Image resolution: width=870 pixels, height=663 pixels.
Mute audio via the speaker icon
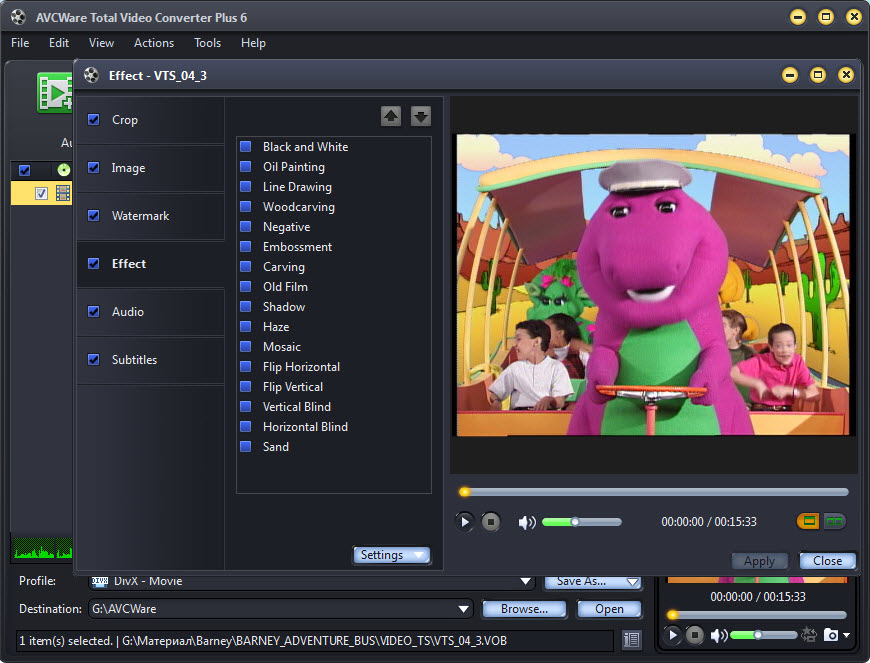tap(527, 521)
